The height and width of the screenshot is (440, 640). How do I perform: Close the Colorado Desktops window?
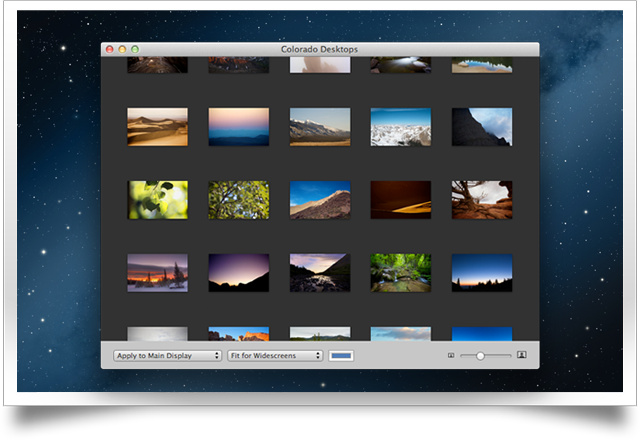click(110, 49)
